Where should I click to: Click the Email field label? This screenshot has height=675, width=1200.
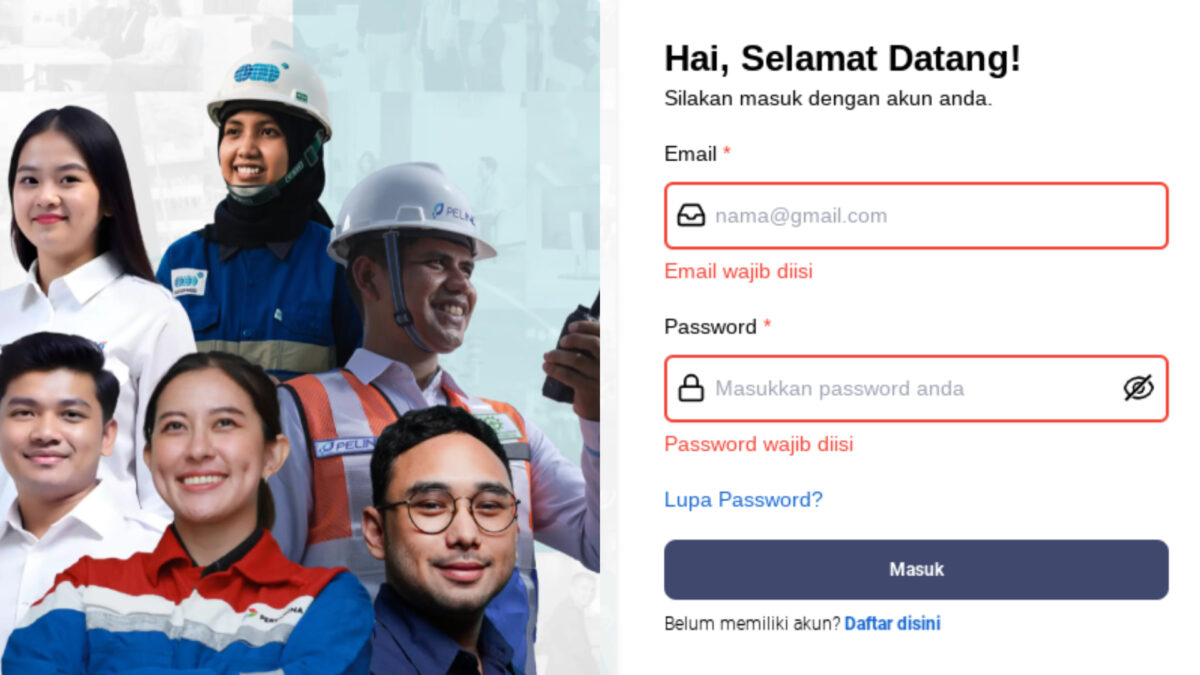(x=690, y=154)
